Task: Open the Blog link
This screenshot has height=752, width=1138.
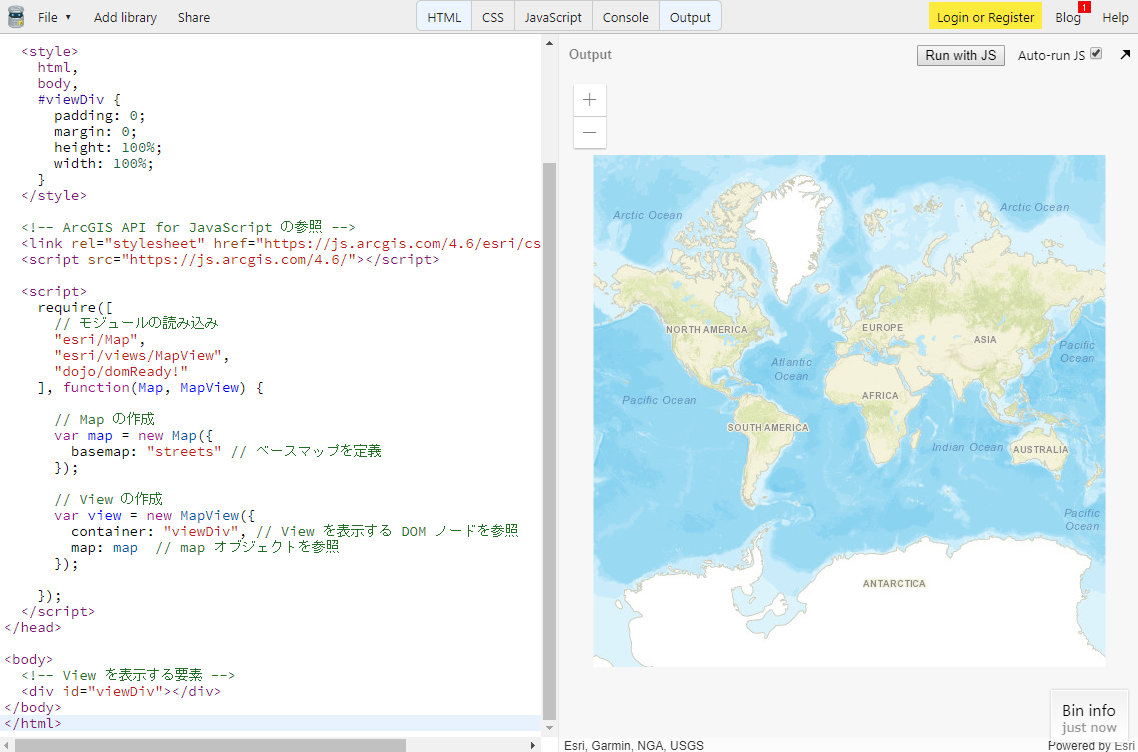Action: tap(1068, 17)
